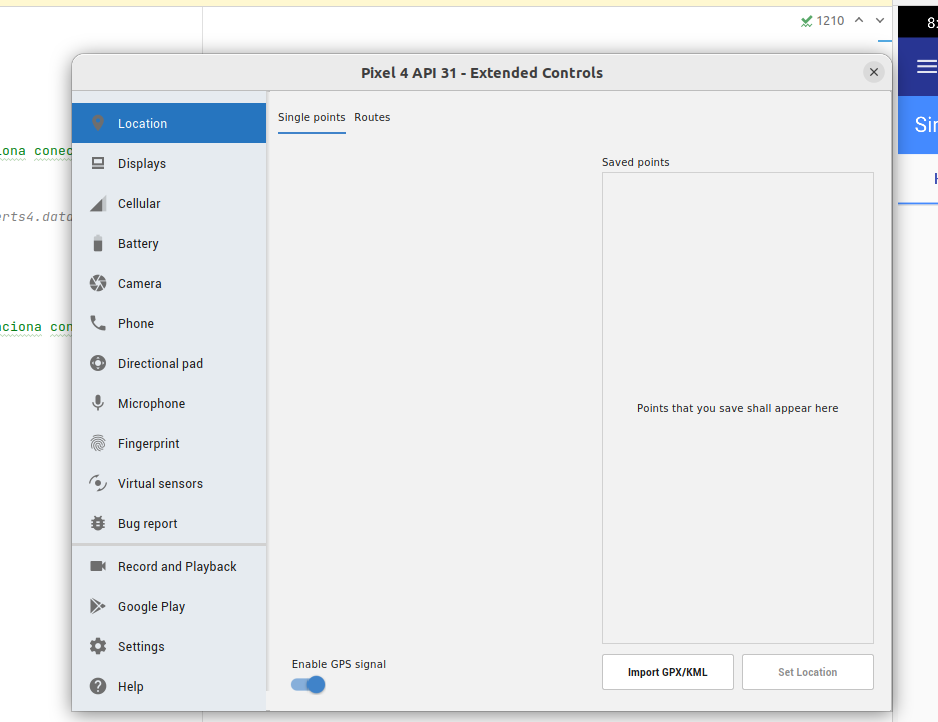The image size is (938, 722).
Task: Click the Location pin icon in sidebar
Action: coord(97,123)
